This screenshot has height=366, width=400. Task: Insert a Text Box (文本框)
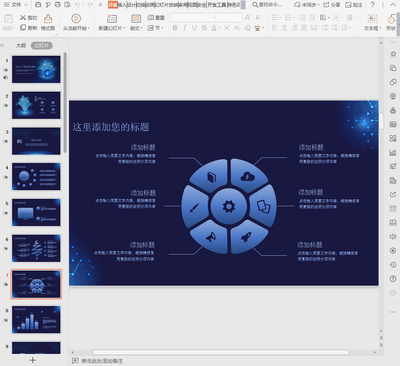[x=372, y=23]
